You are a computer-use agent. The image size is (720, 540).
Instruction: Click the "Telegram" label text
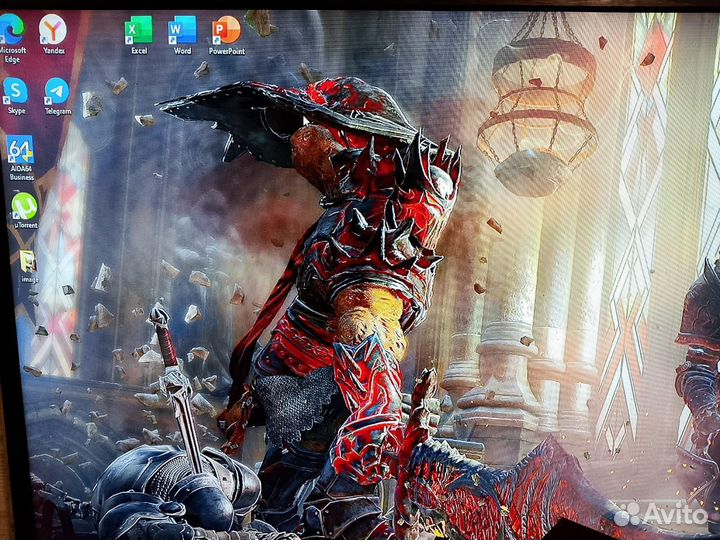pos(58,112)
